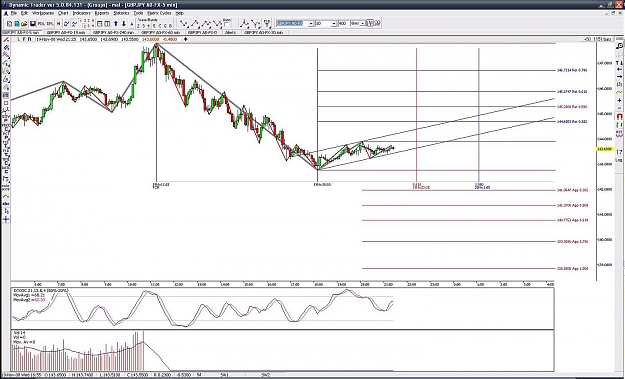Viewport: 625px width, 379px height.
Task: Click the 1151 bars indicator text
Action: 603,39
